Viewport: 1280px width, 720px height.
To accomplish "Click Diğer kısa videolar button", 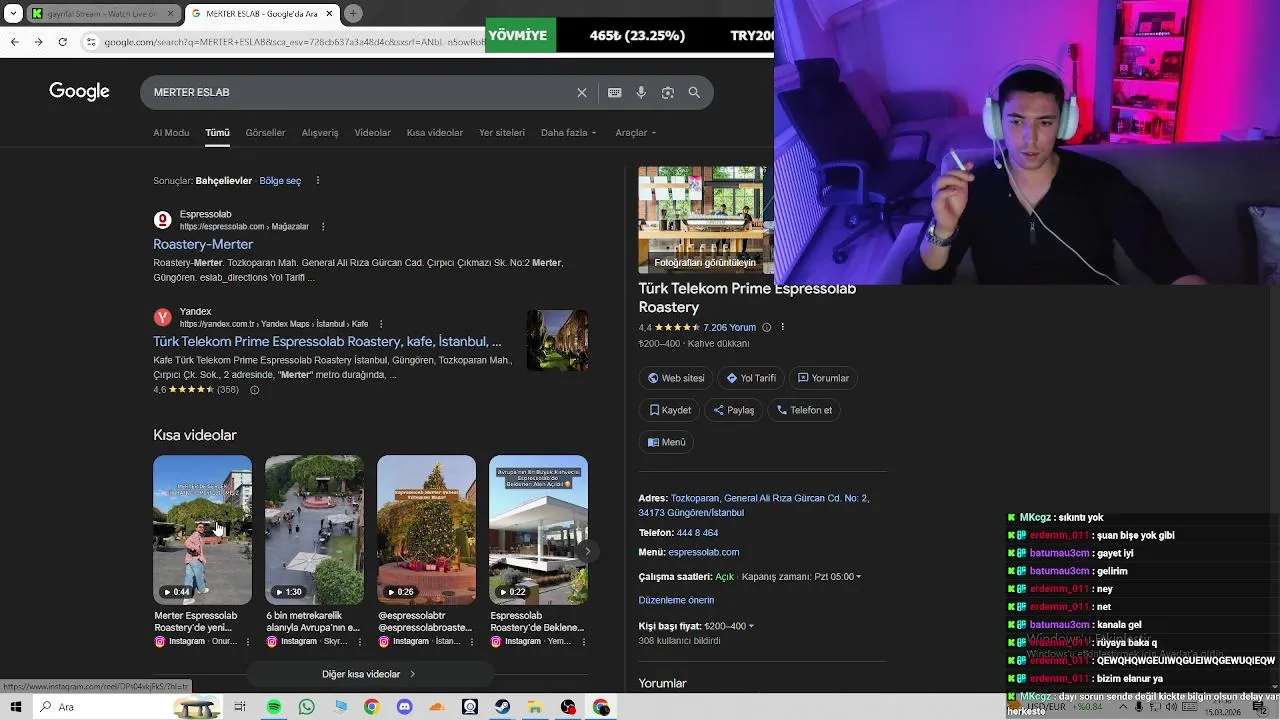I will point(368,674).
